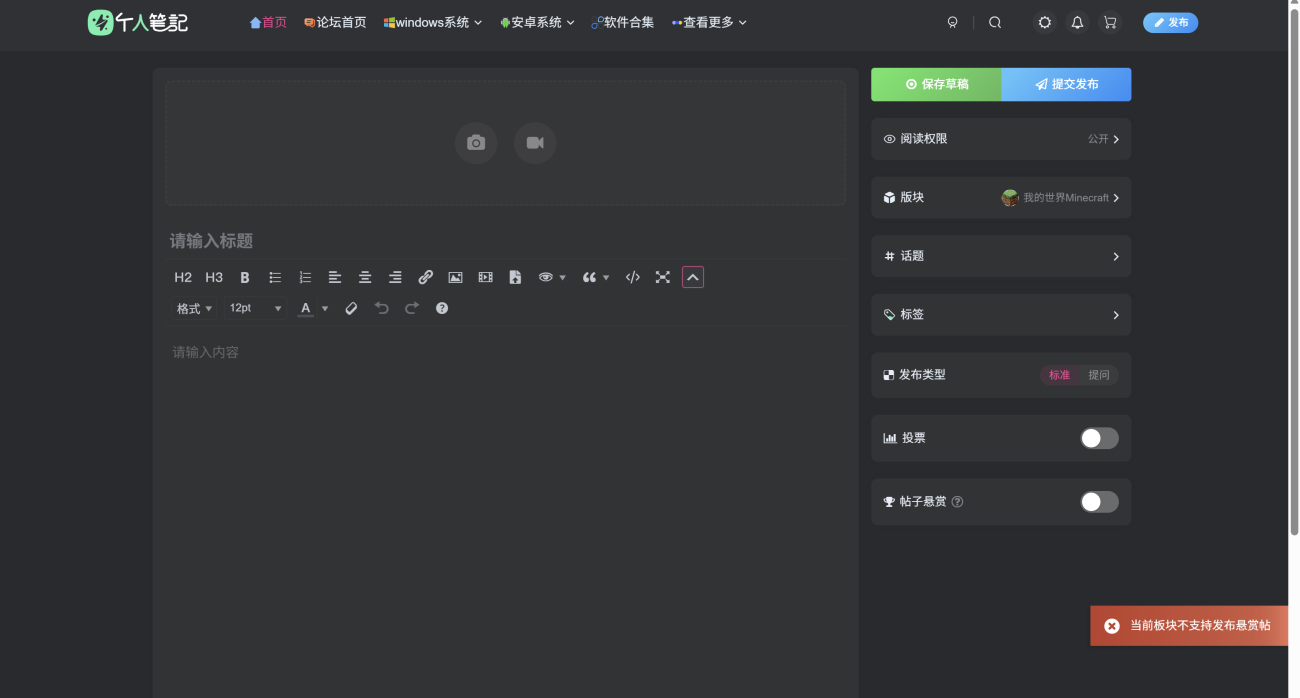1300x698 pixels.
Task: Open the shopping cart icon in header
Action: 1110,23
